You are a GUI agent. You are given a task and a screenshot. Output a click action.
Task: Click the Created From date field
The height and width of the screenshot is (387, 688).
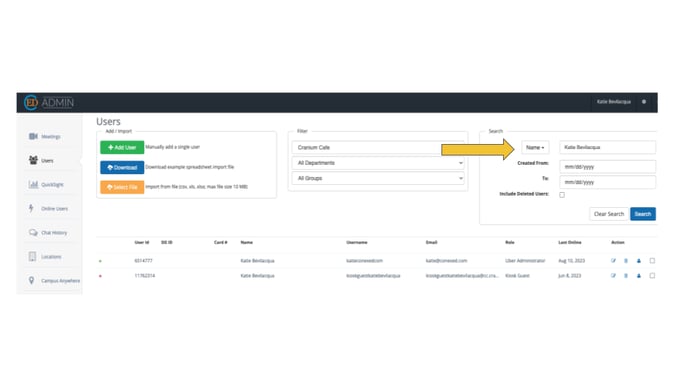click(607, 167)
